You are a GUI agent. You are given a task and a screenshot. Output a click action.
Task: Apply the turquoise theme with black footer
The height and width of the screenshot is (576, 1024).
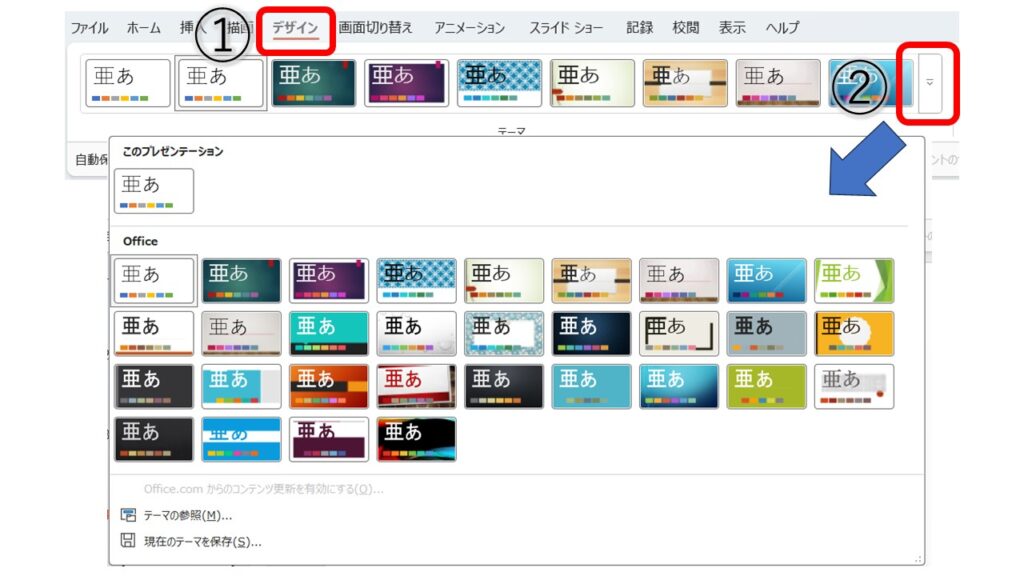click(328, 334)
